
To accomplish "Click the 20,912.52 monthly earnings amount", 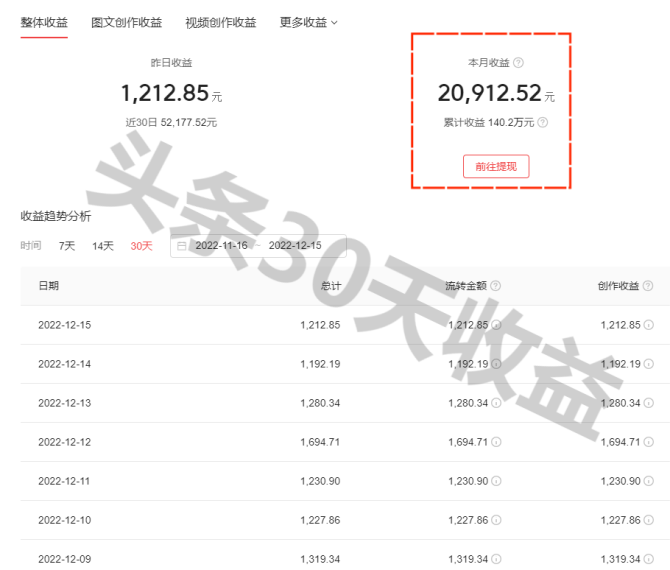I will [x=490, y=93].
